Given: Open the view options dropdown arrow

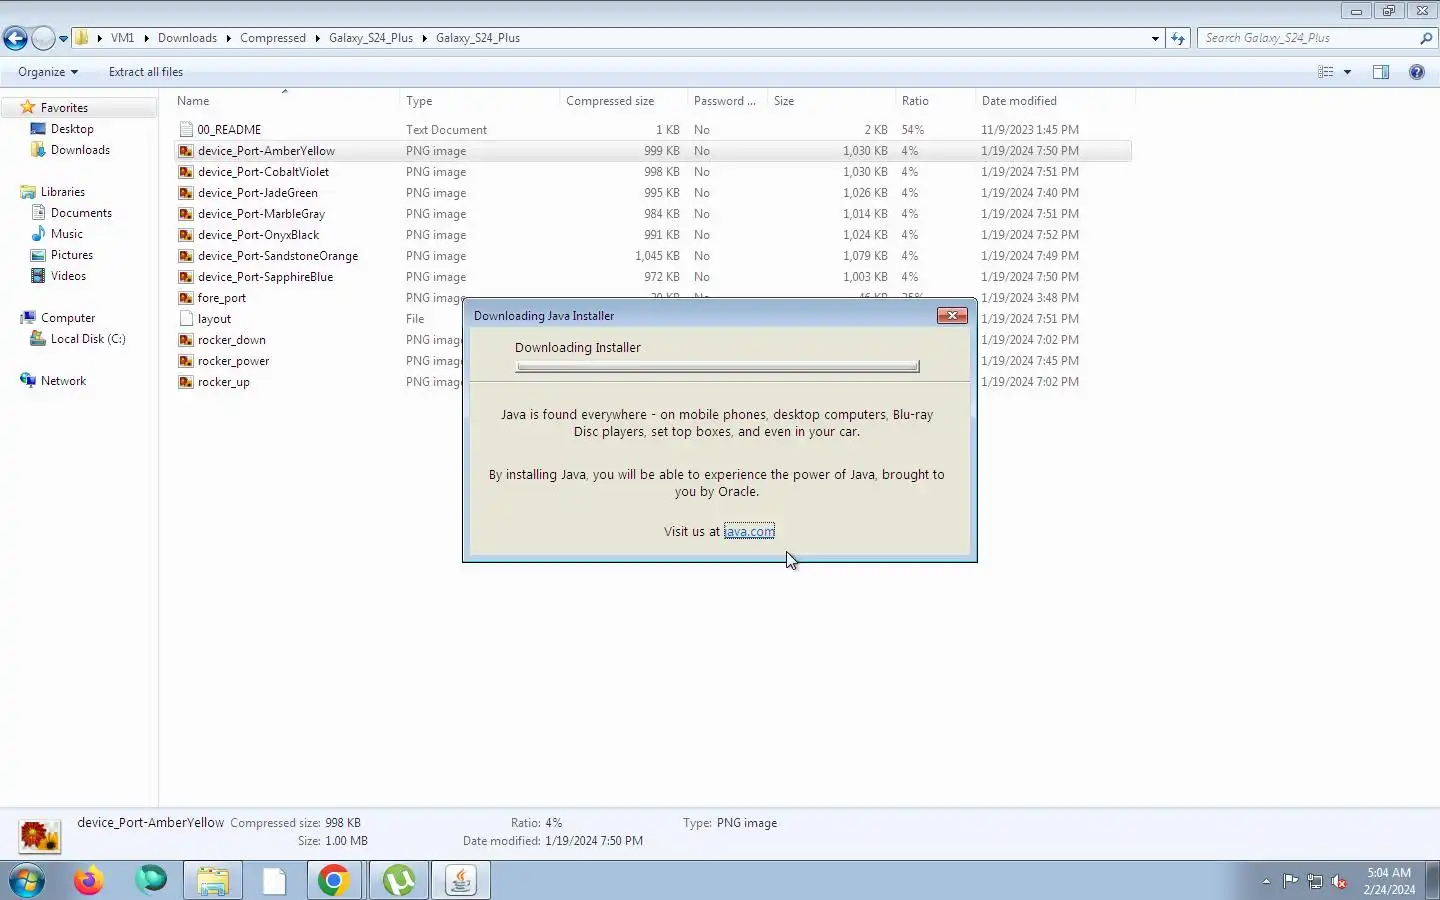Looking at the screenshot, I should (1347, 72).
